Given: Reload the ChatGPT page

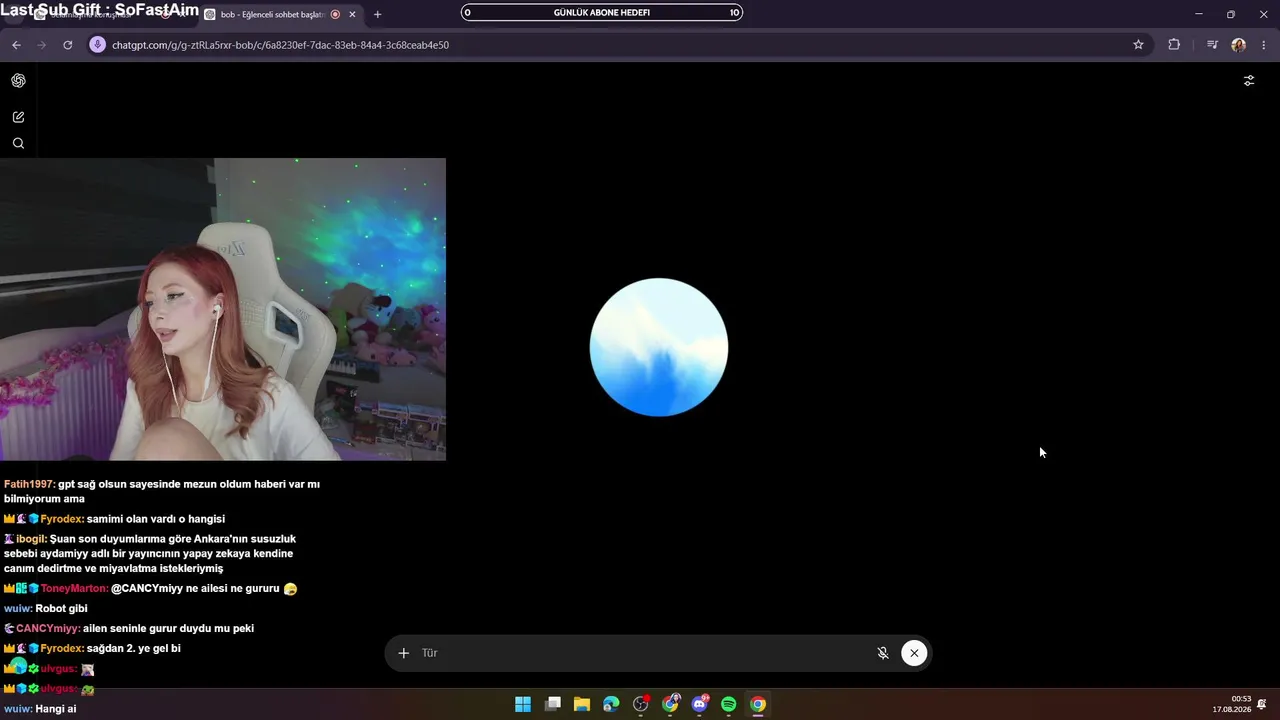Looking at the screenshot, I should coord(67,45).
